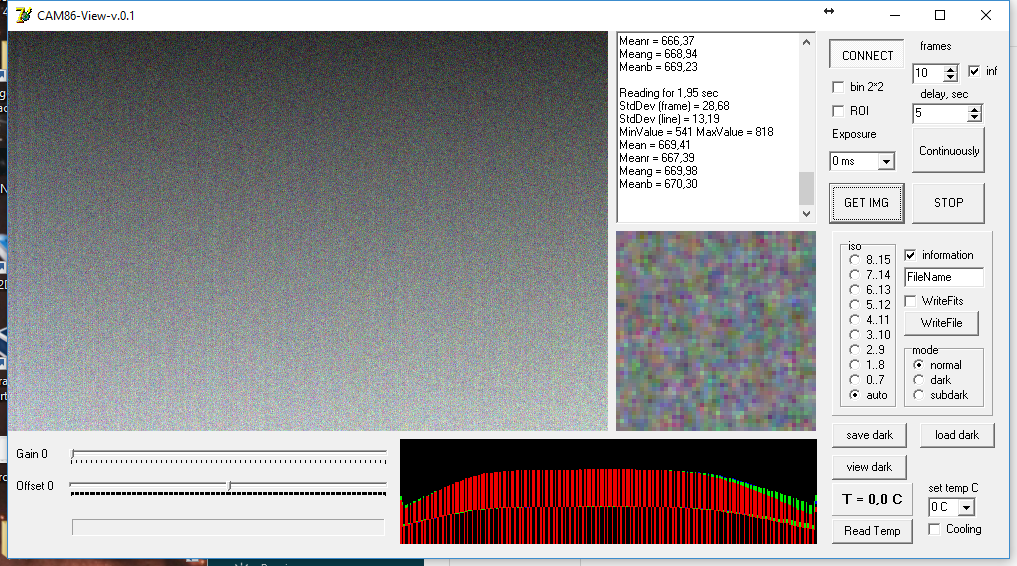Decrease delay sec with down arrow

[974, 117]
